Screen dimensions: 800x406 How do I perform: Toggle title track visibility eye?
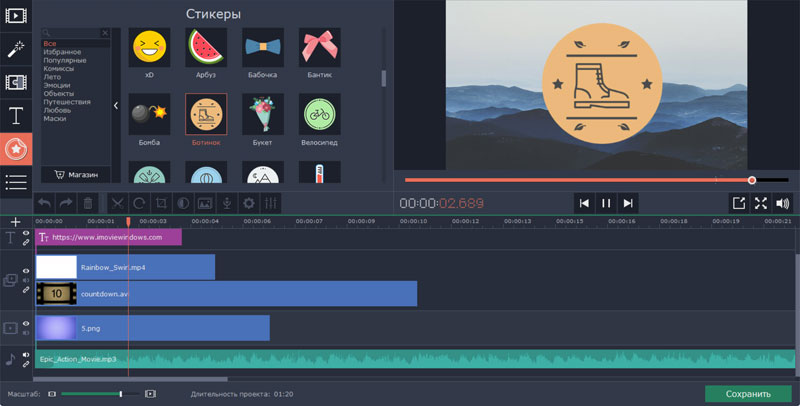point(26,234)
